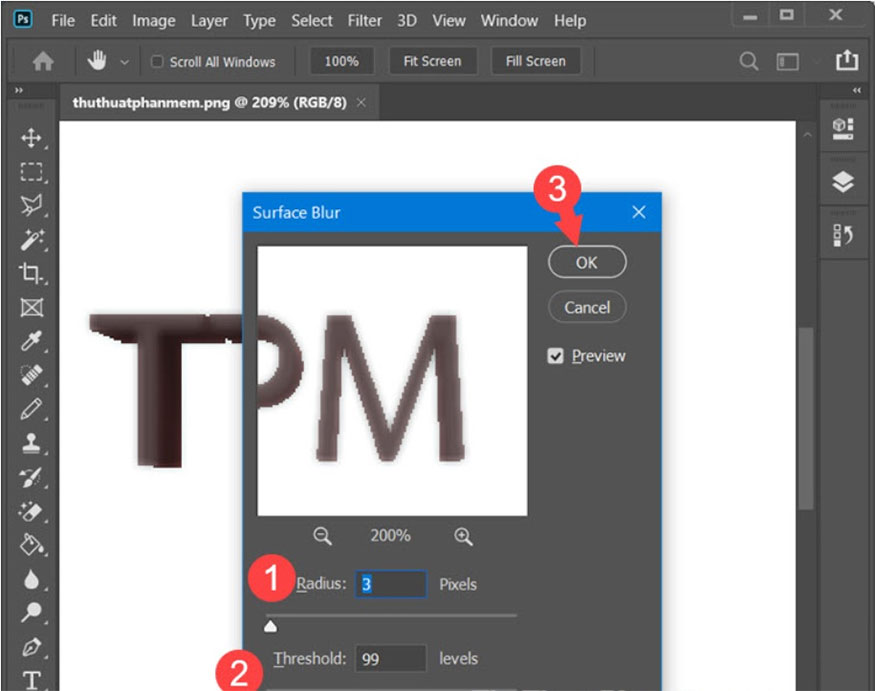Collapse the right panel dock
The height and width of the screenshot is (691, 875).
coord(856,90)
